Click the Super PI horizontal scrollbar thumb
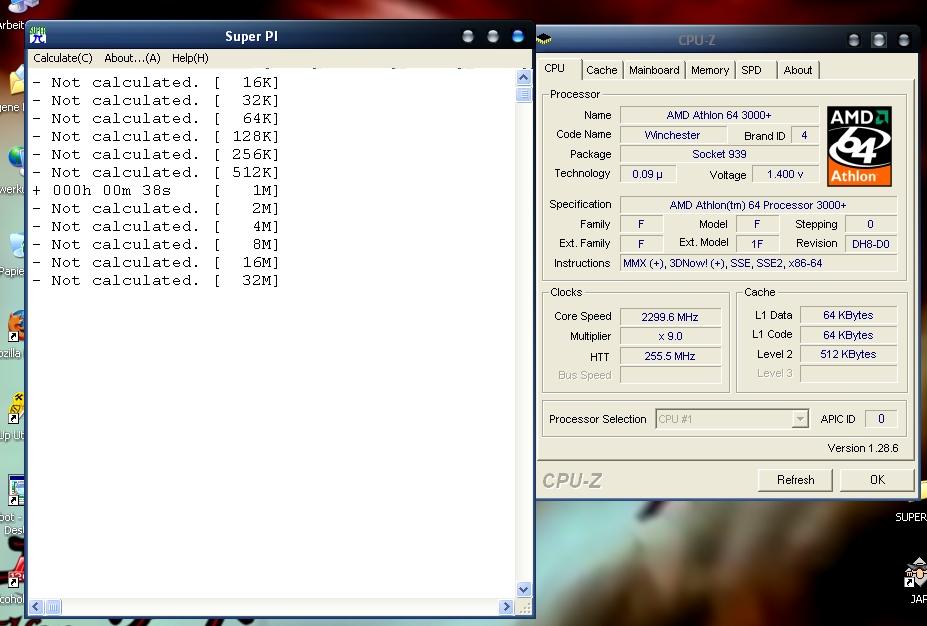927x626 pixels. pos(53,606)
